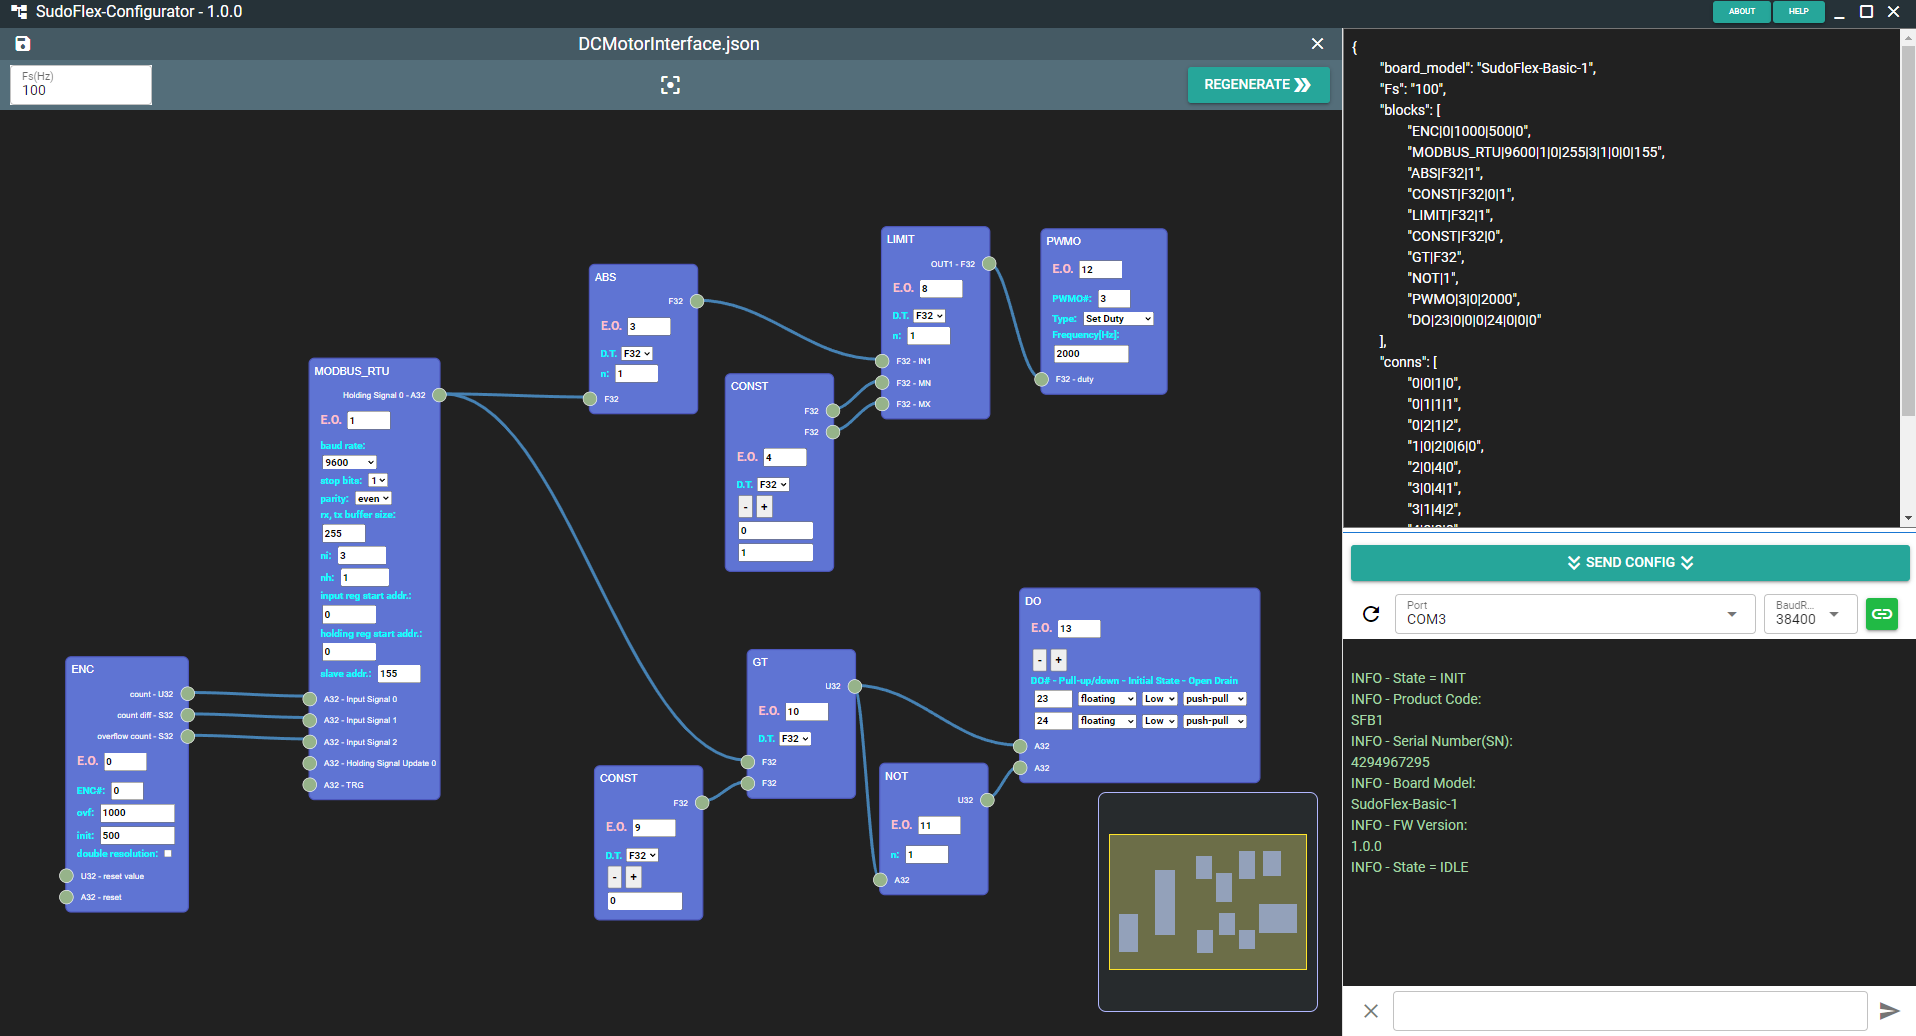1916x1036 pixels.
Task: Open the Help menu item
Action: pos(1798,11)
